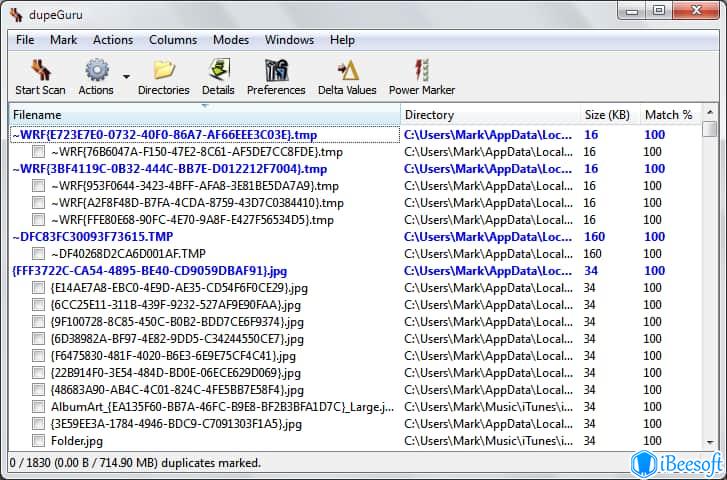Show the Details panel icon
The image size is (727, 480).
tap(218, 70)
